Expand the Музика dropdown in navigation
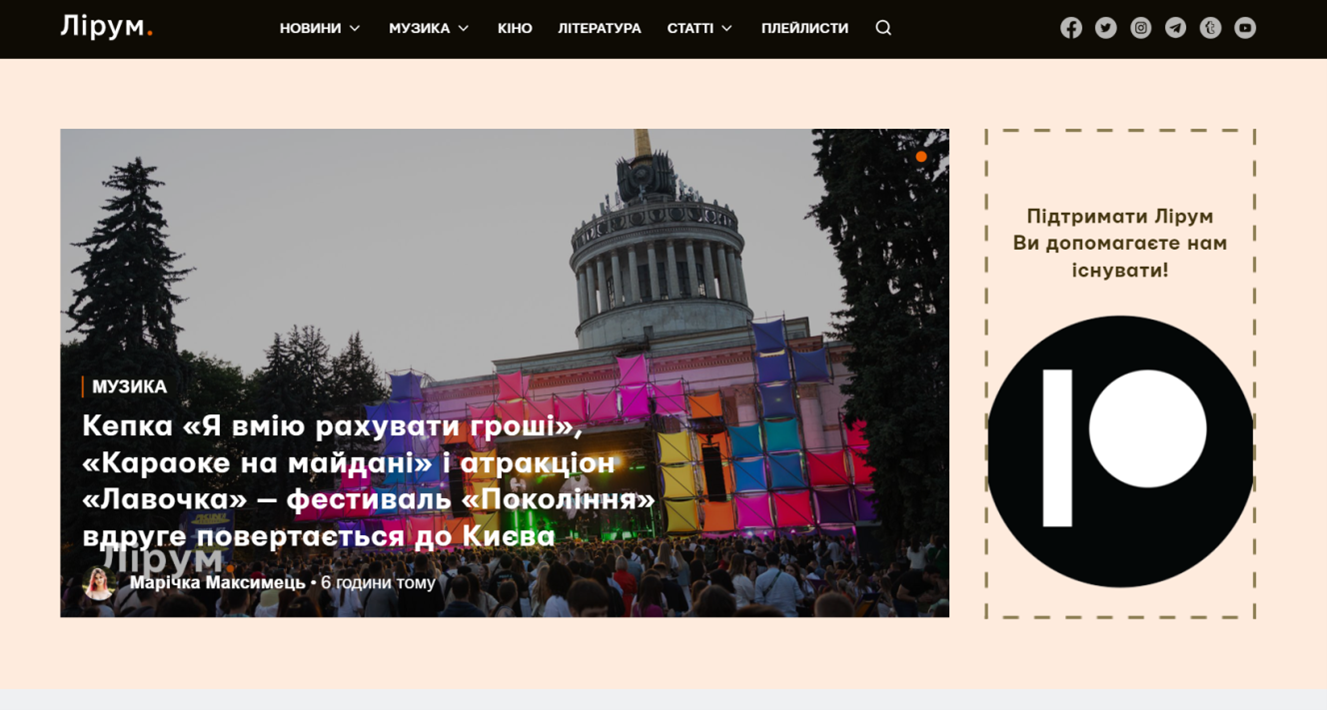Screen dimensions: 1327x710 (429, 28)
